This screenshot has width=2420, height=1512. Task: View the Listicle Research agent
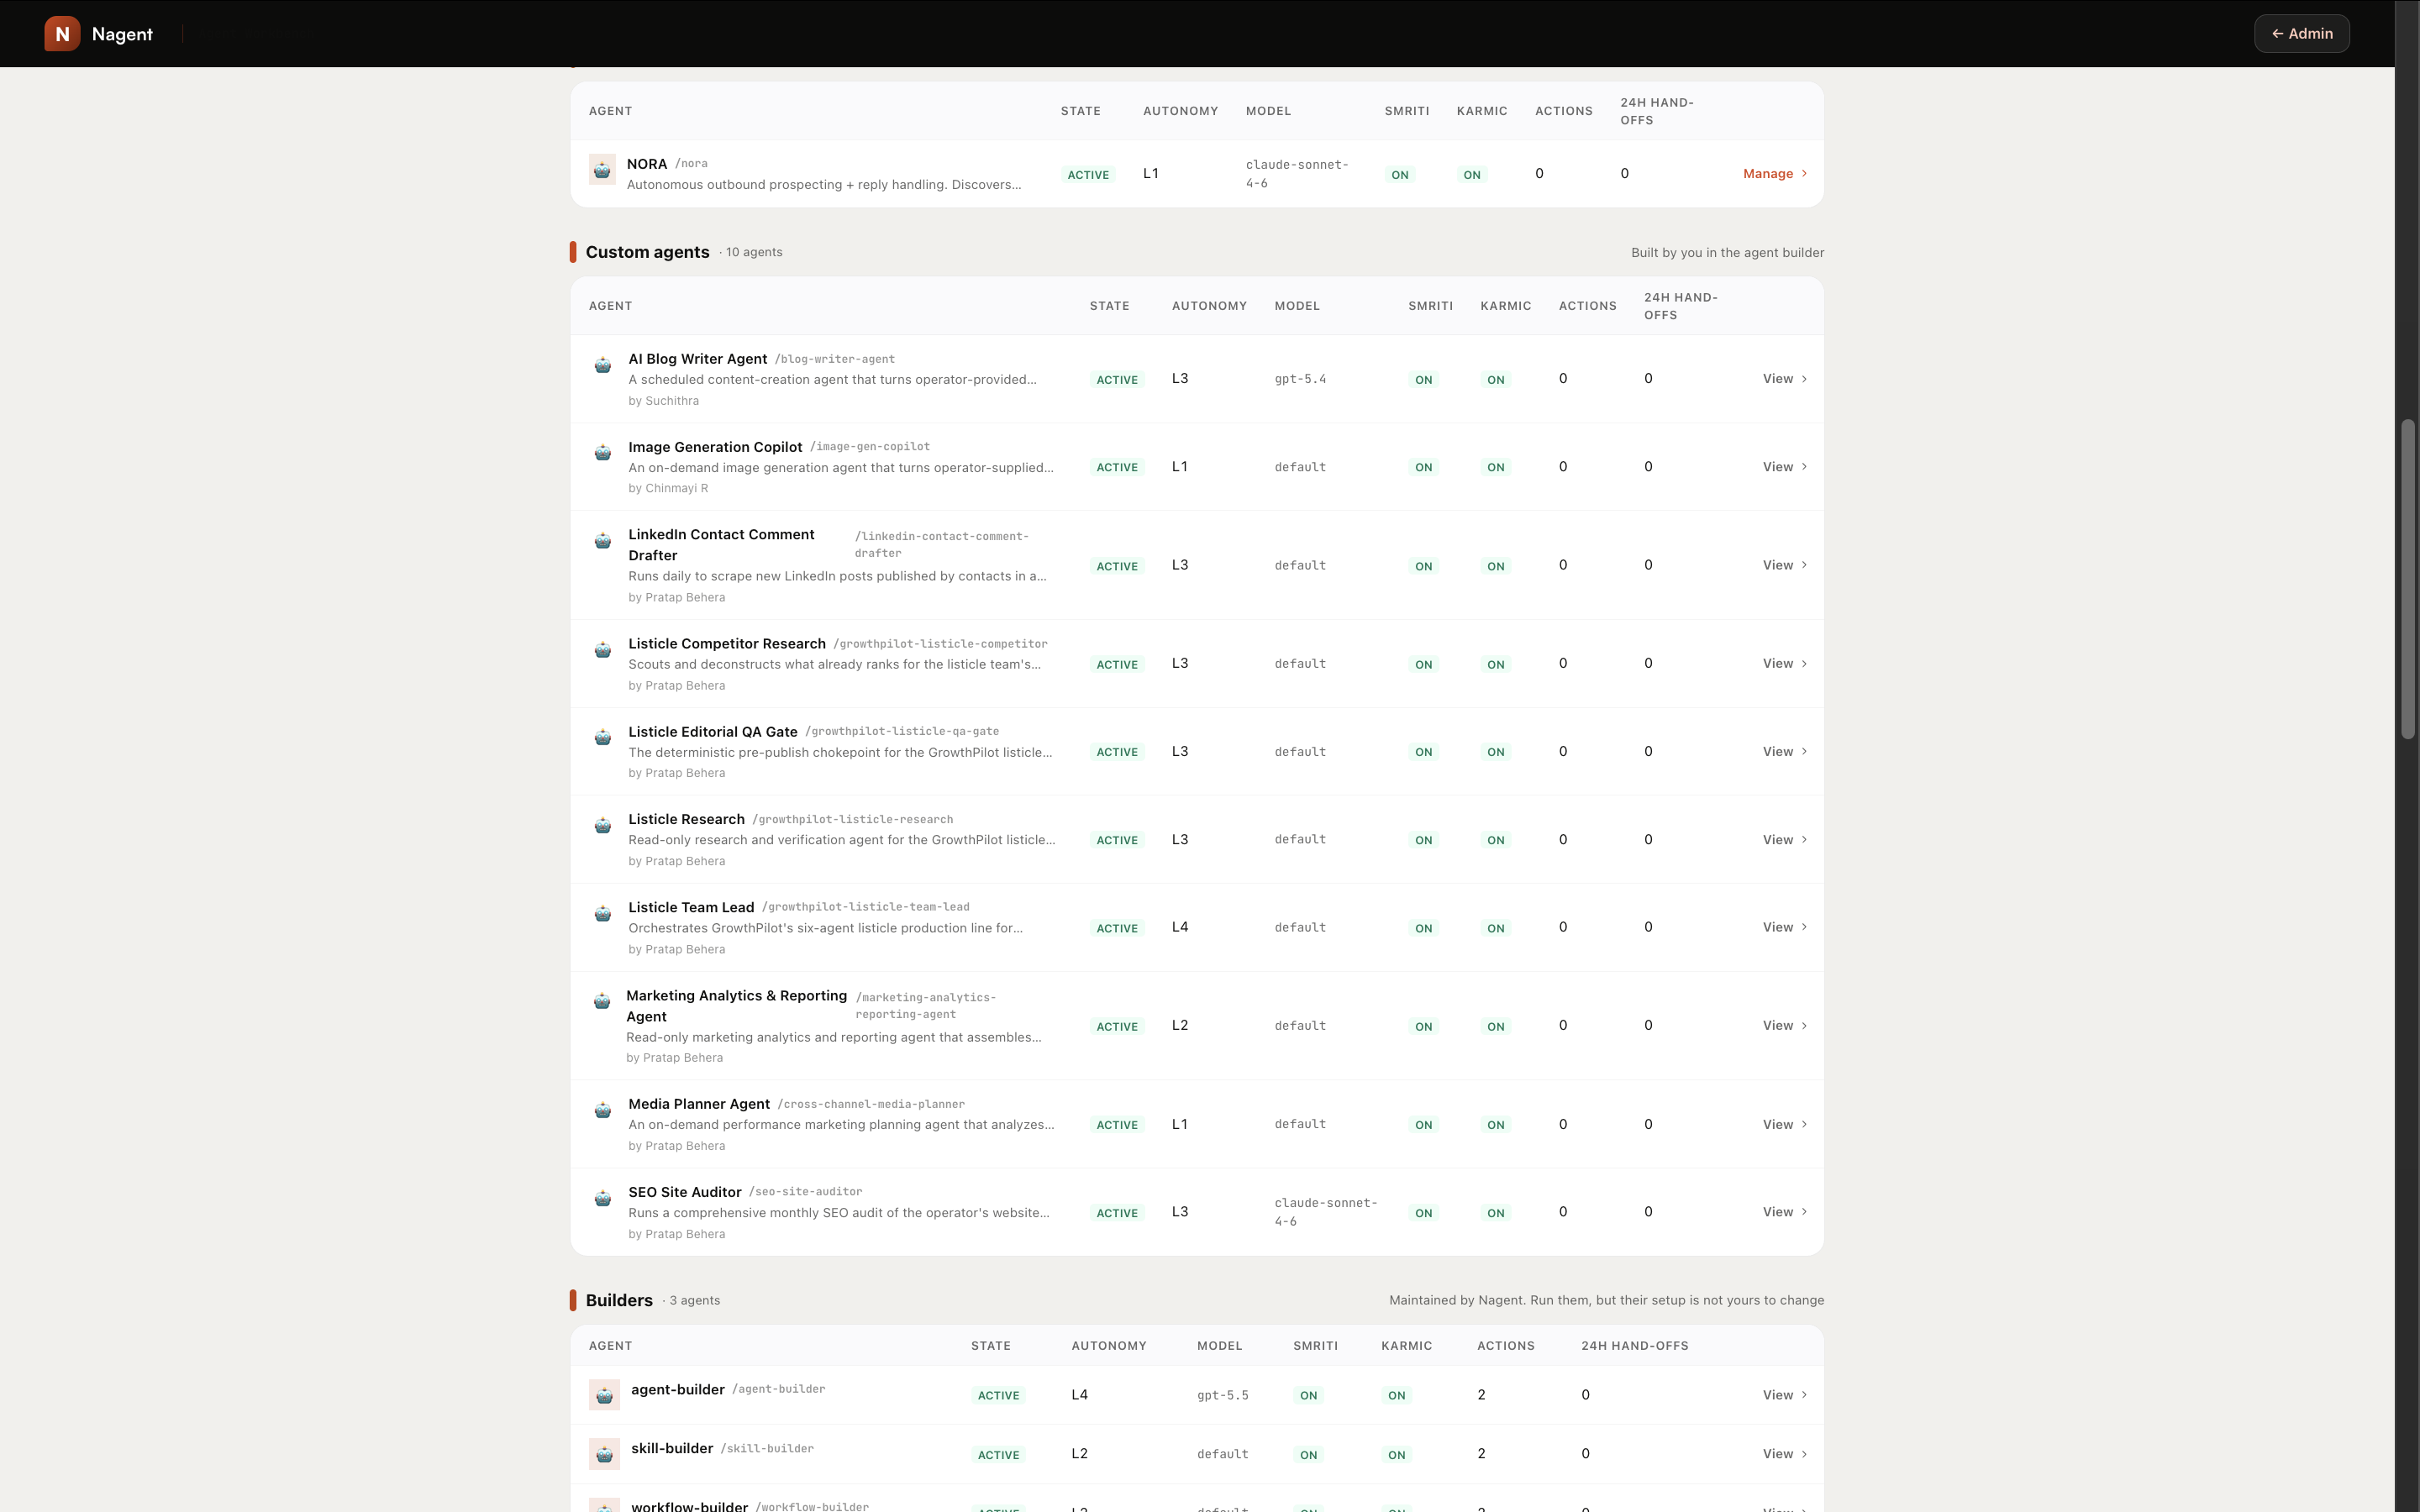(1785, 840)
